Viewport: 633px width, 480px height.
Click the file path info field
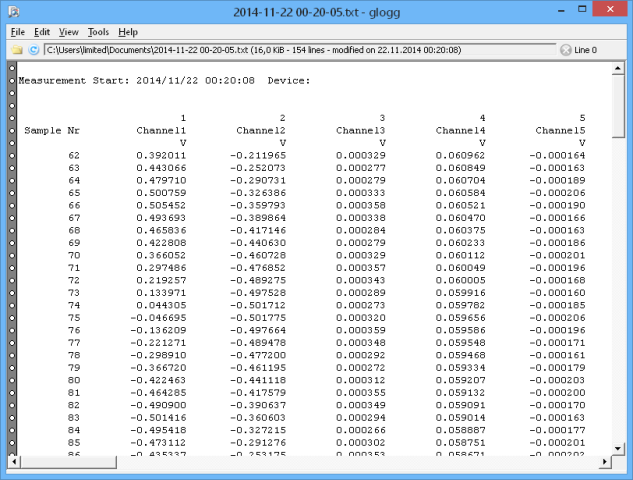tap(298, 49)
